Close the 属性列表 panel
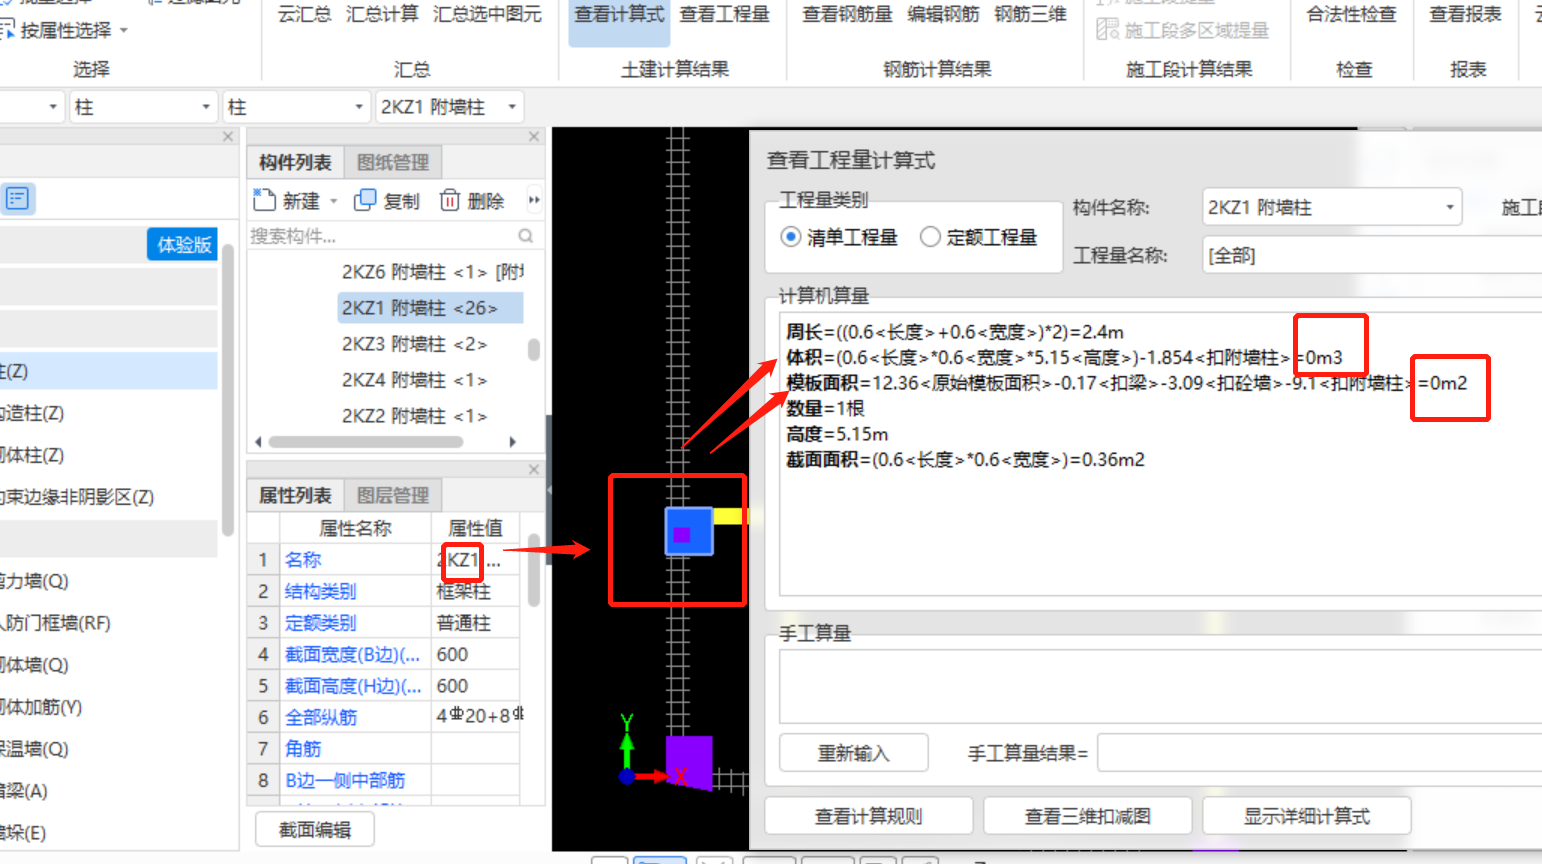The height and width of the screenshot is (864, 1542). click(x=534, y=469)
